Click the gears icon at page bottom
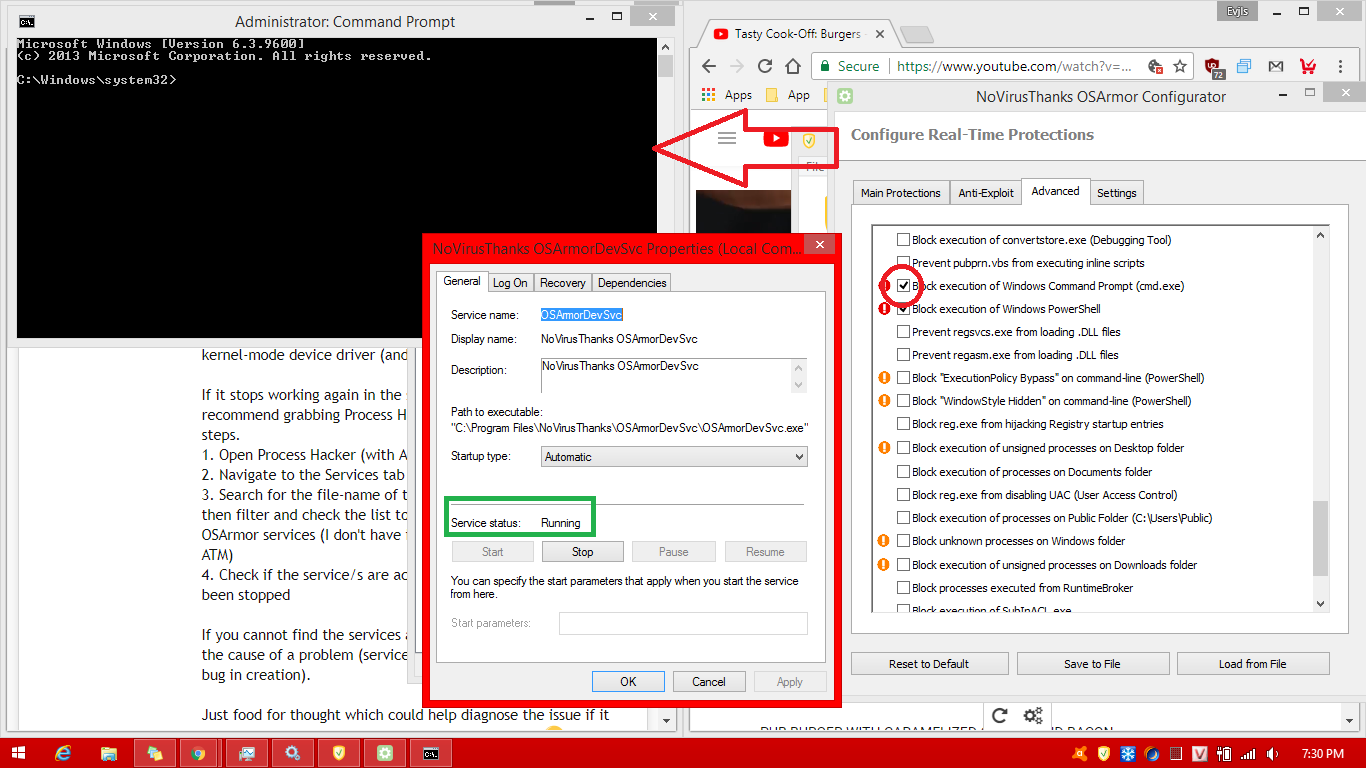This screenshot has width=1366, height=768. tap(1033, 716)
